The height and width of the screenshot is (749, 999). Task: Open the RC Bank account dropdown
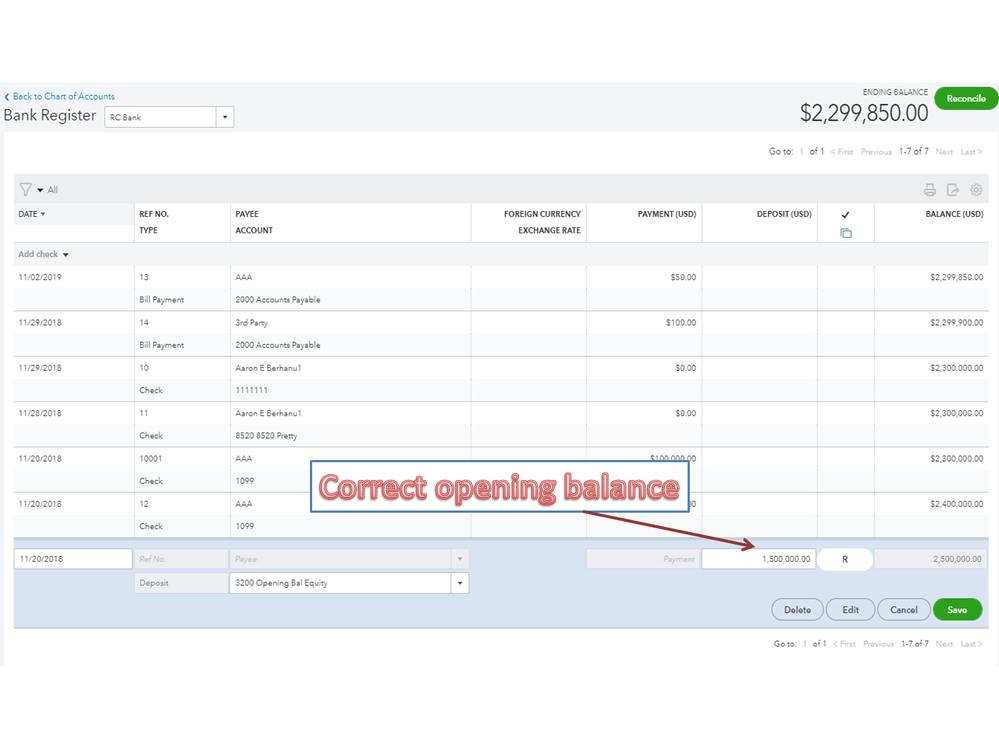225,117
